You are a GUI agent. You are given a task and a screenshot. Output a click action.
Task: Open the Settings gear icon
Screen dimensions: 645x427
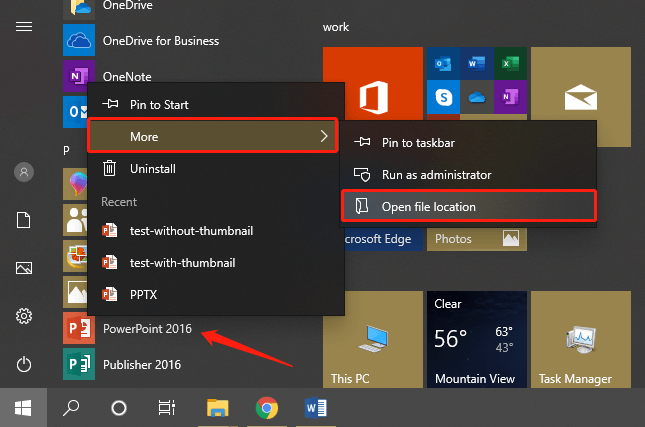pos(24,316)
